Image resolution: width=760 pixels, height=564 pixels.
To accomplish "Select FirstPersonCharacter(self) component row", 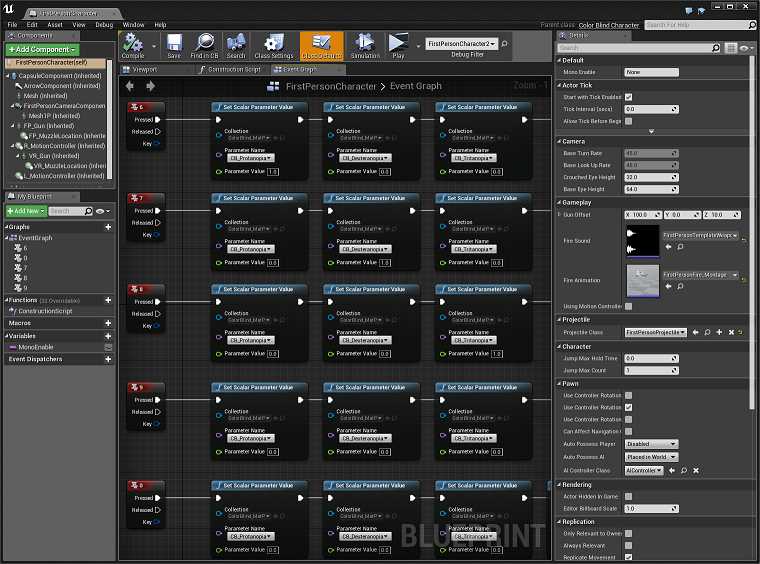I will (55, 63).
